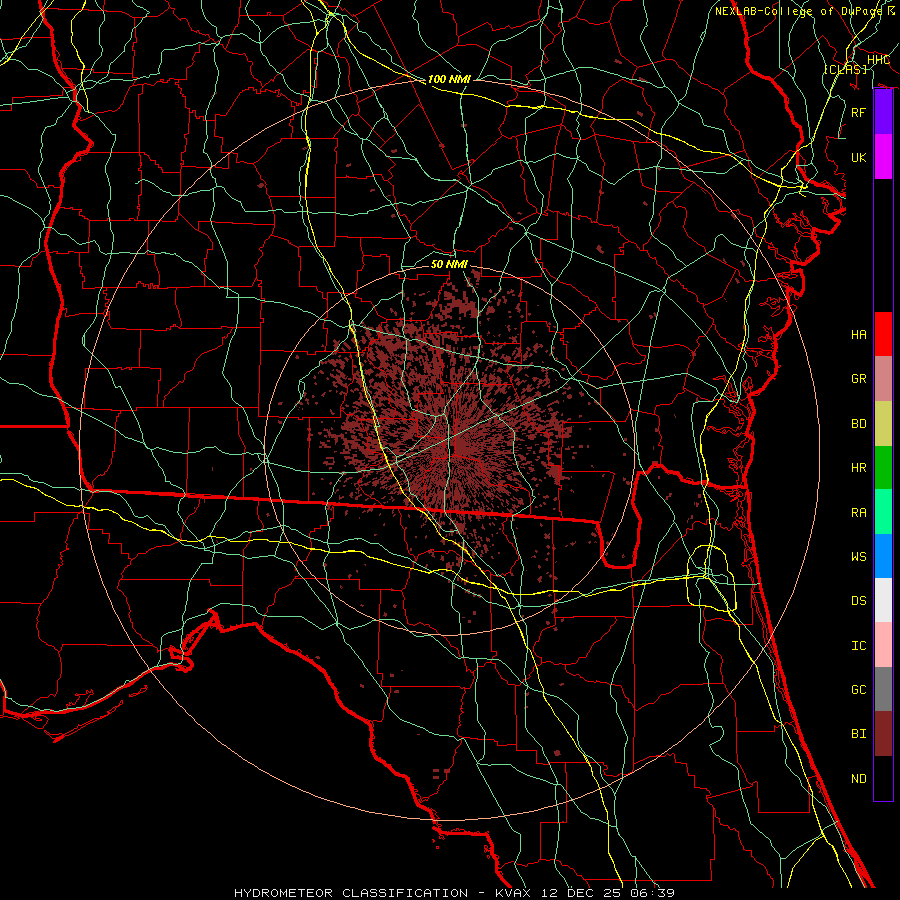Click the HR green legend swatch
The height and width of the screenshot is (900, 900).
(883, 467)
